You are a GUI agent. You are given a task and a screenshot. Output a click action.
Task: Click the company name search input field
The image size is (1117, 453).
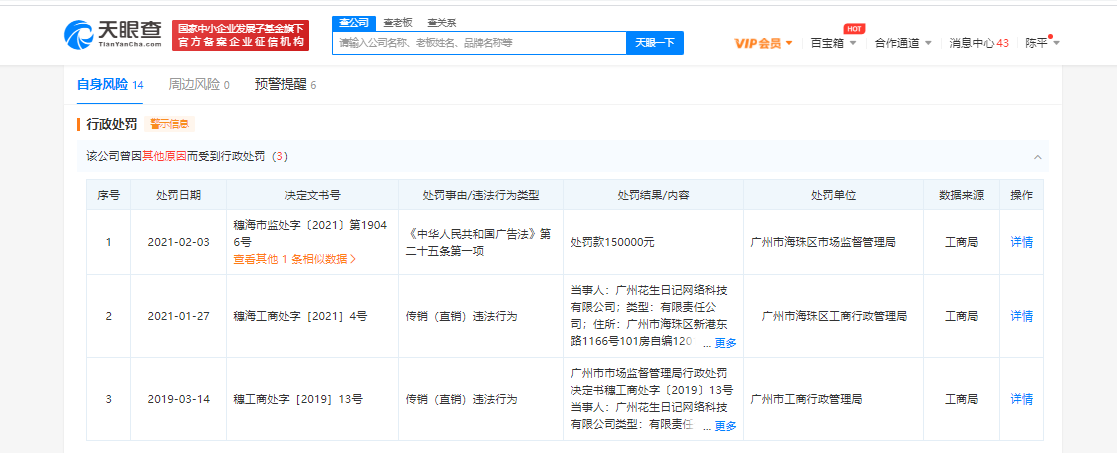pyautogui.click(x=479, y=43)
